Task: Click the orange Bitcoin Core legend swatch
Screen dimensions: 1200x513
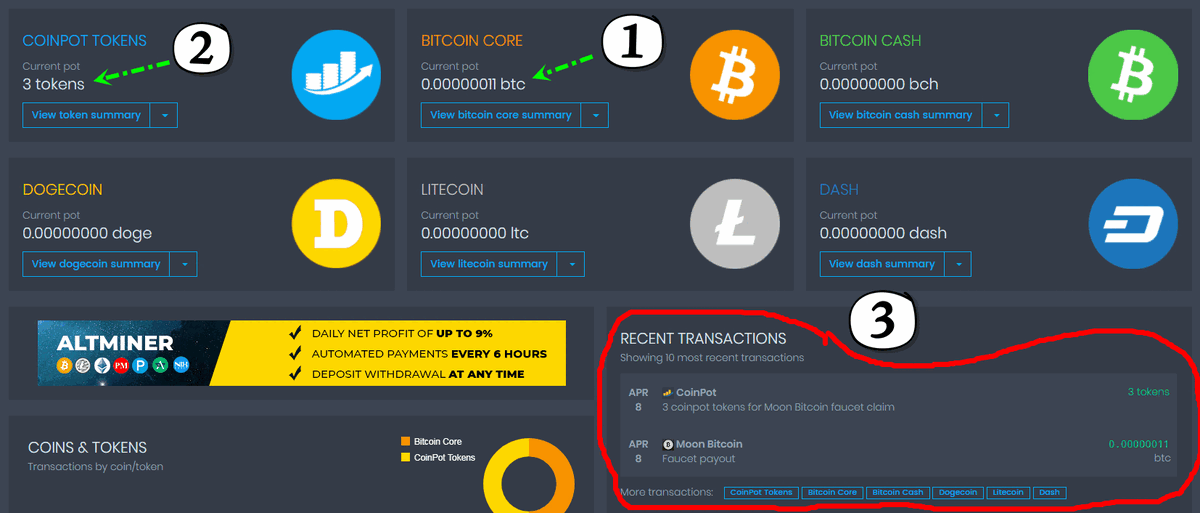Action: [405, 441]
